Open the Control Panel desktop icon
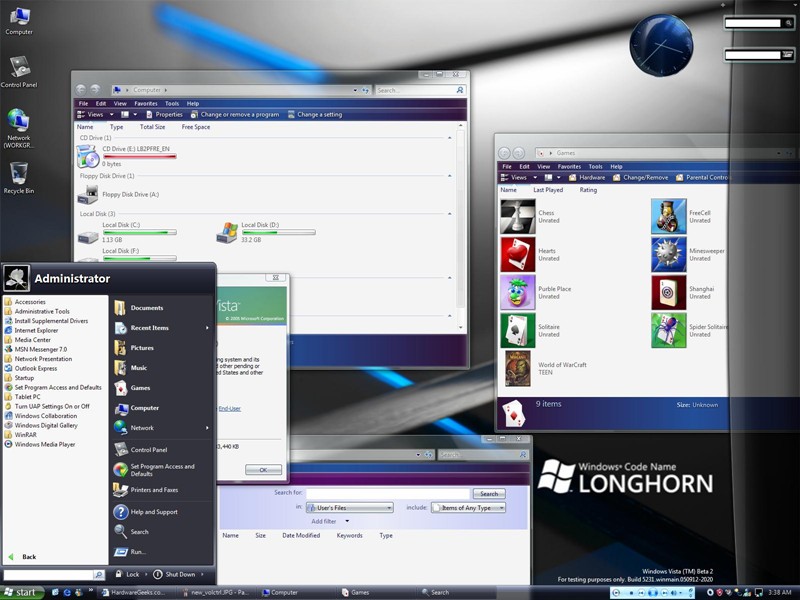Screen dimensions: 800x600 pyautogui.click(x=19, y=68)
